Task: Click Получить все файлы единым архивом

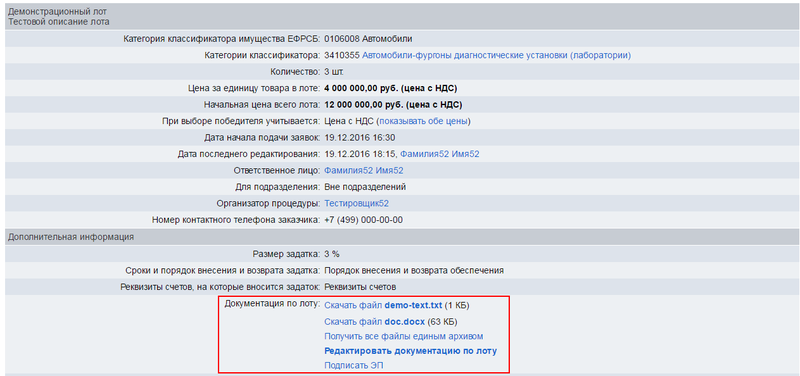Action: point(404,337)
